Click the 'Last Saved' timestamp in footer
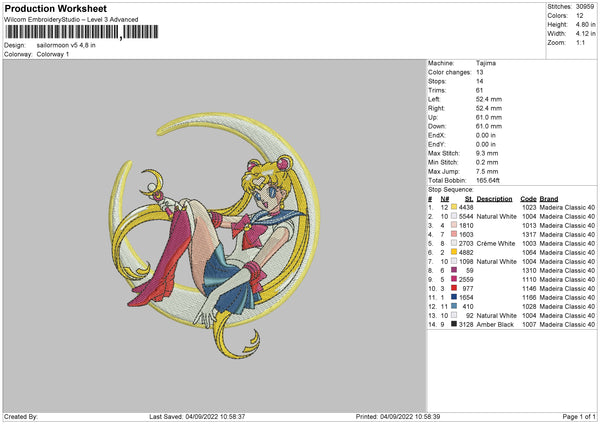 tap(197, 416)
